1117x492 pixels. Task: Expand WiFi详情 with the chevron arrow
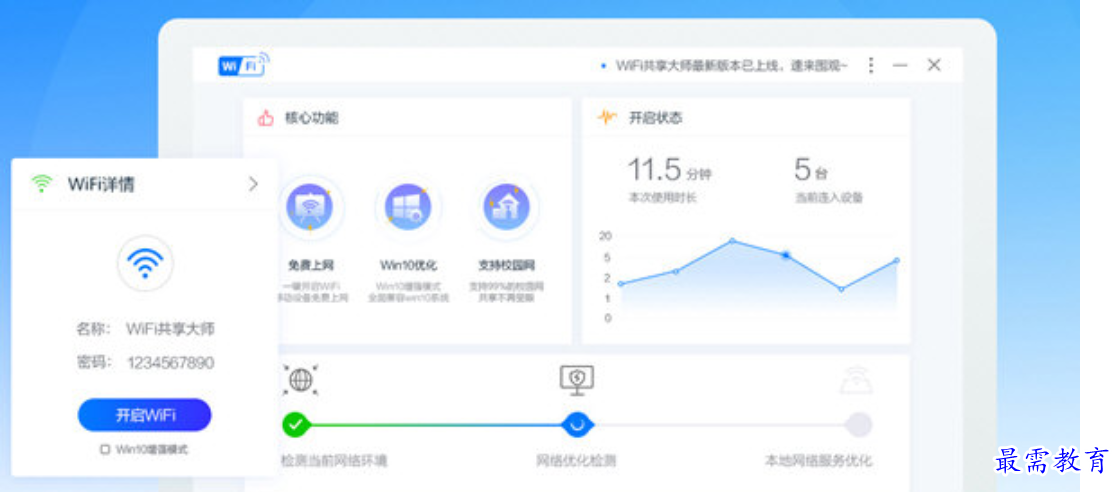click(253, 184)
